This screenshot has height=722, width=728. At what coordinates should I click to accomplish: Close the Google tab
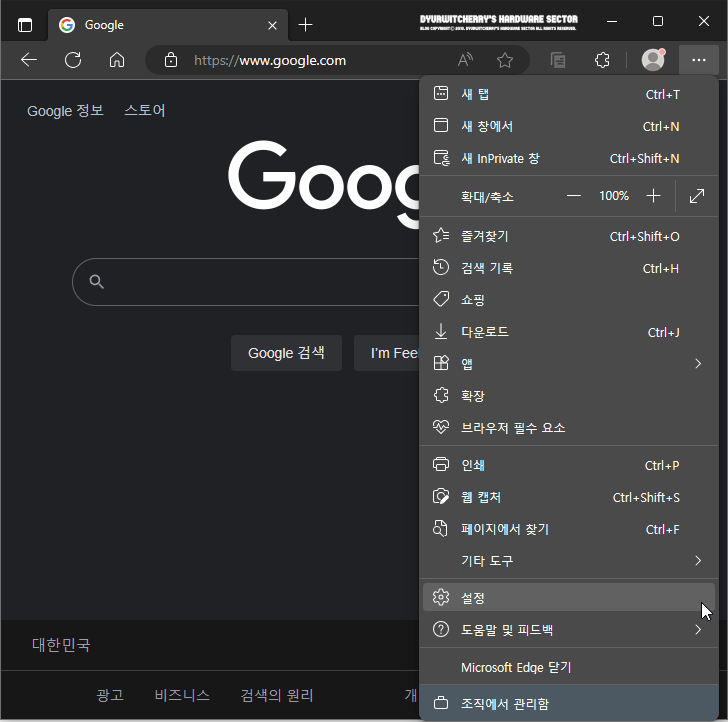(x=273, y=26)
